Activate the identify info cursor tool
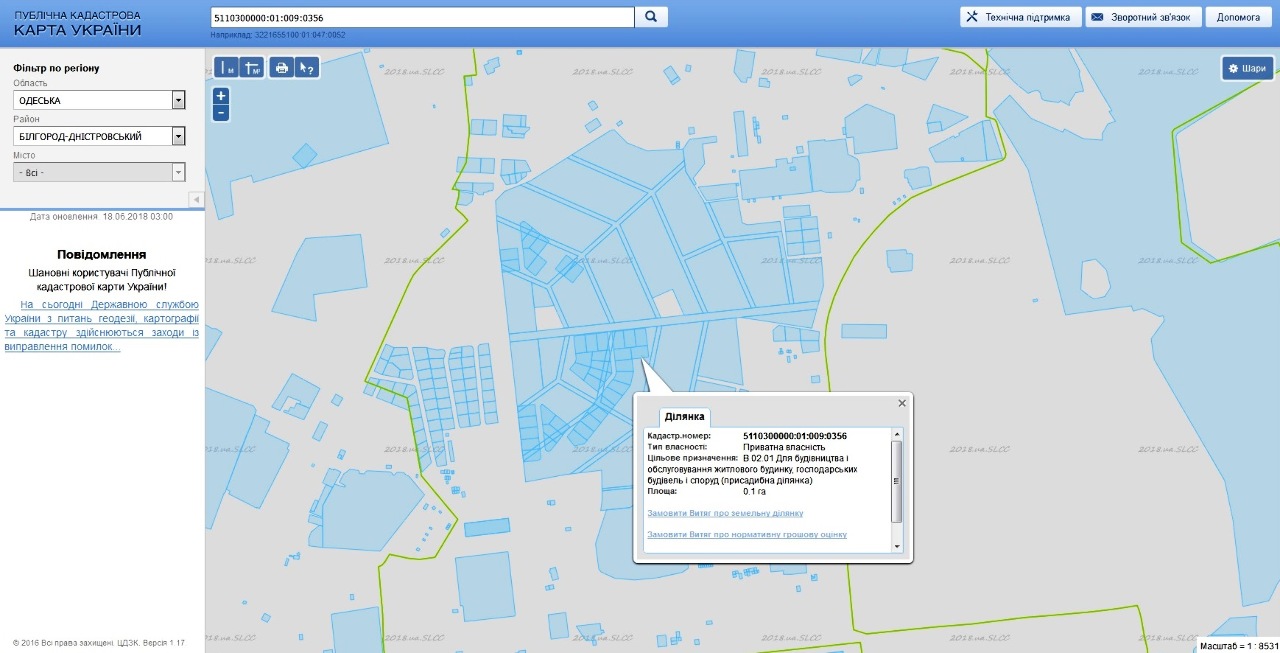 [307, 68]
